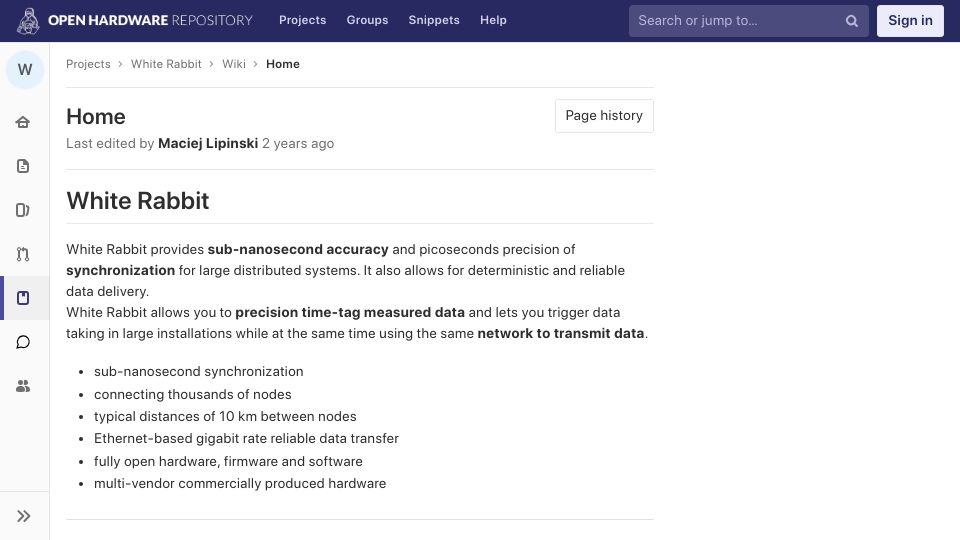Click bold text 'sub-nanosecond accuracy'
The image size is (960, 540).
pyautogui.click(x=298, y=249)
